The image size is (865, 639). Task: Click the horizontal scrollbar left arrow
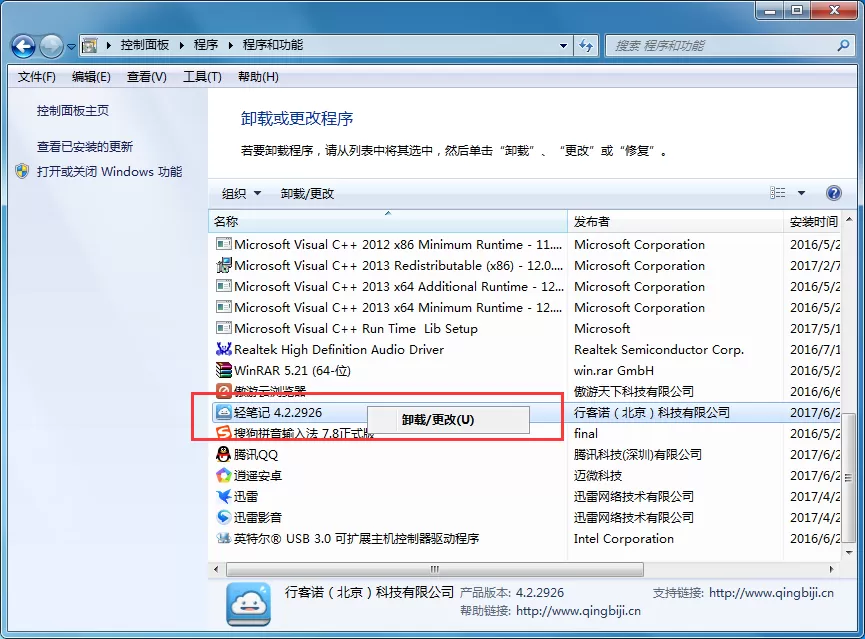(x=216, y=569)
